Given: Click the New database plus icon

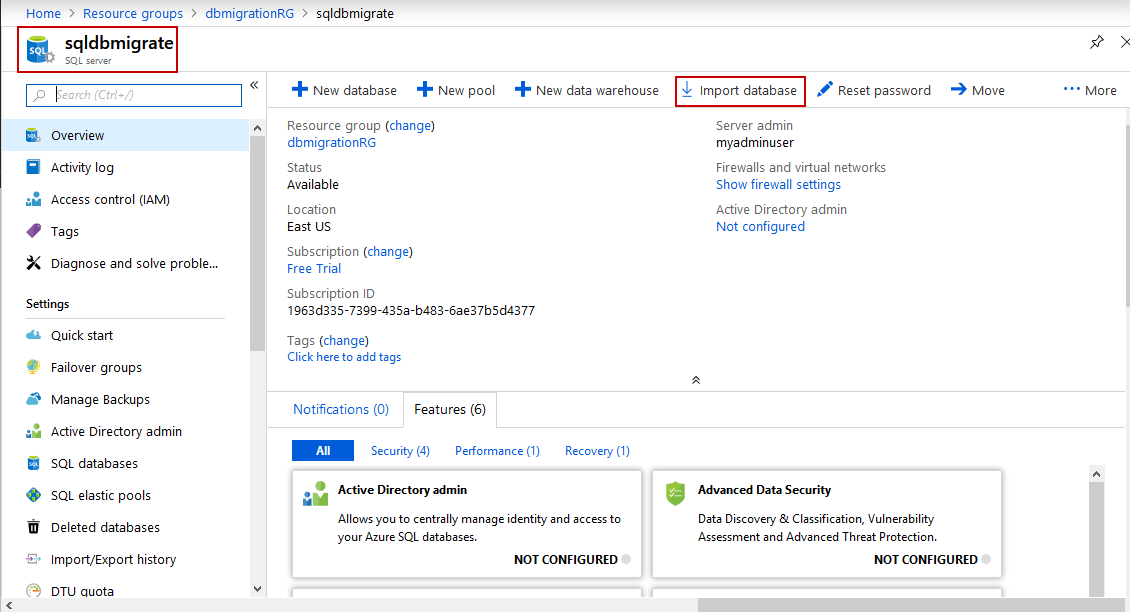Looking at the screenshot, I should click(x=299, y=90).
